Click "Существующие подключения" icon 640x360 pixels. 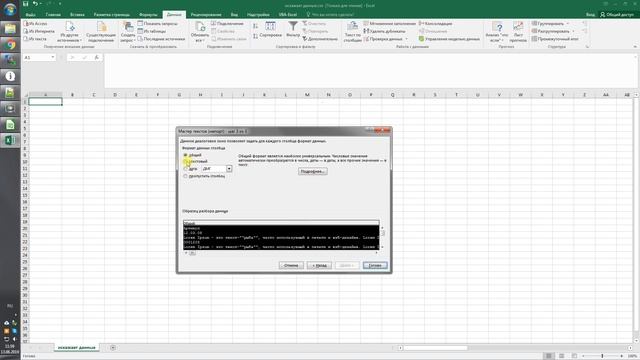[x=101, y=32]
